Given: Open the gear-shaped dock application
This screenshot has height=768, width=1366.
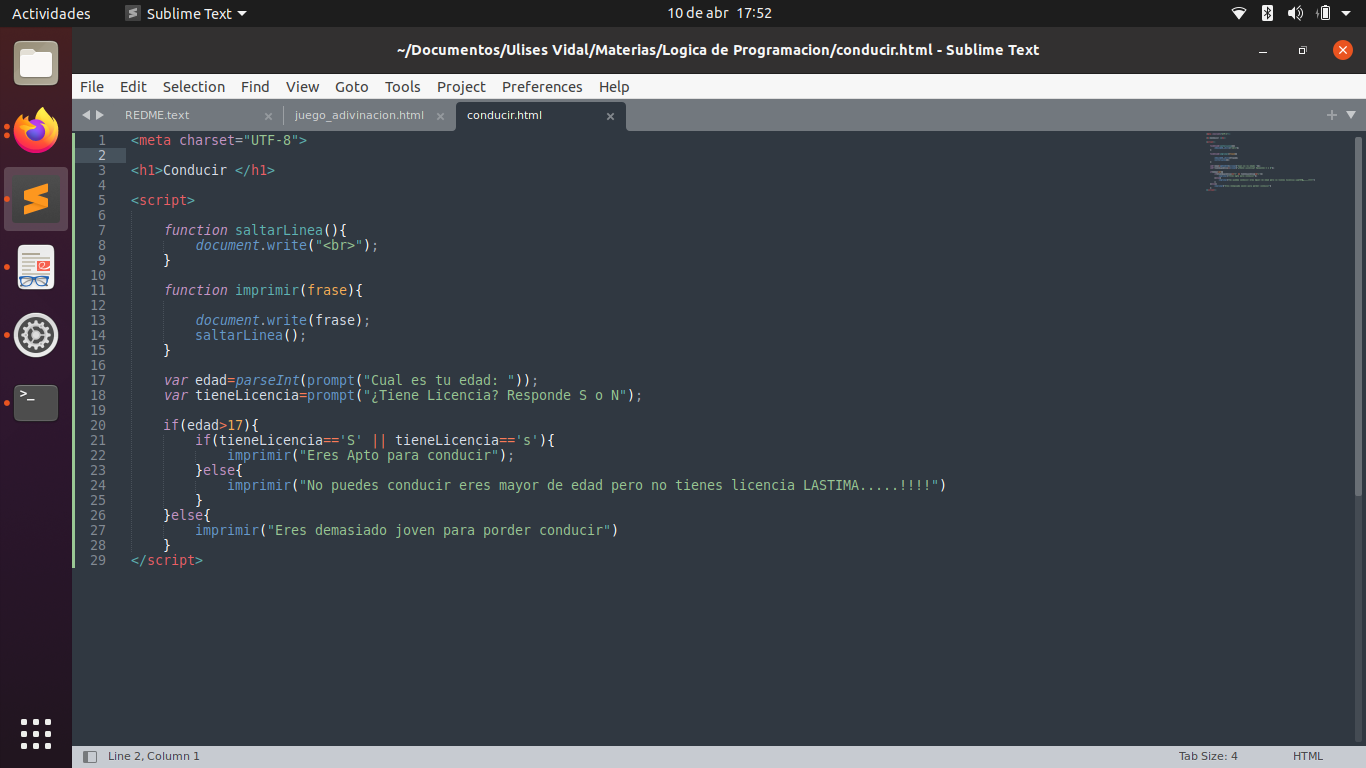Looking at the screenshot, I should 36,335.
